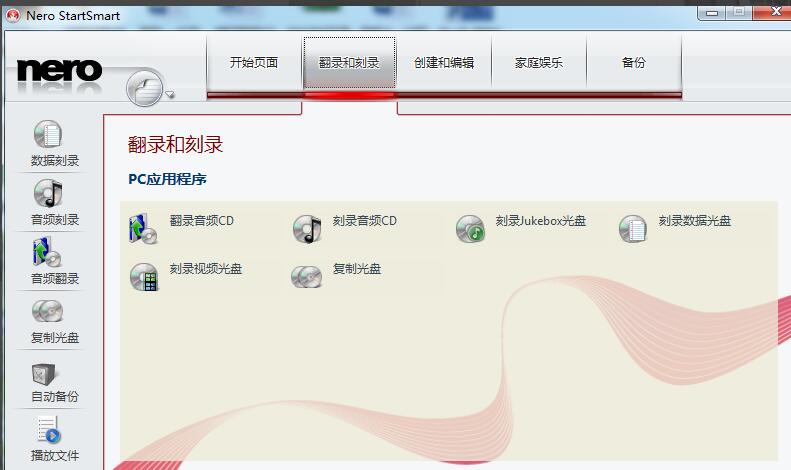Start 翻录音频CD in PC应用程序 list

(x=200, y=222)
